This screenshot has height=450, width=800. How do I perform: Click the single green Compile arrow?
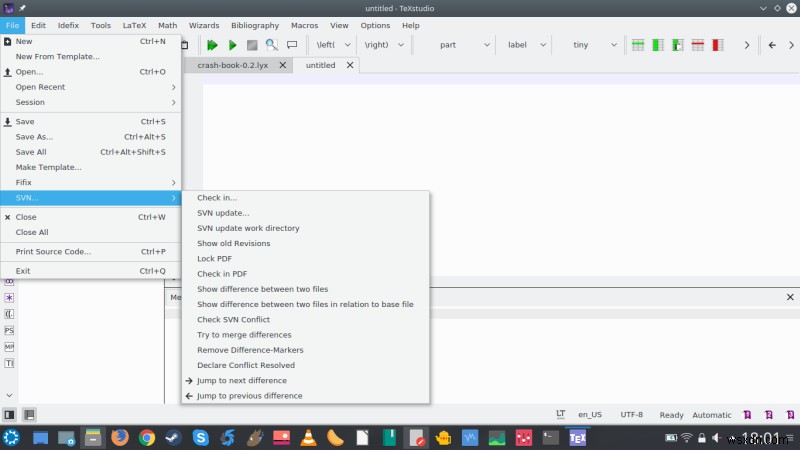pos(232,45)
